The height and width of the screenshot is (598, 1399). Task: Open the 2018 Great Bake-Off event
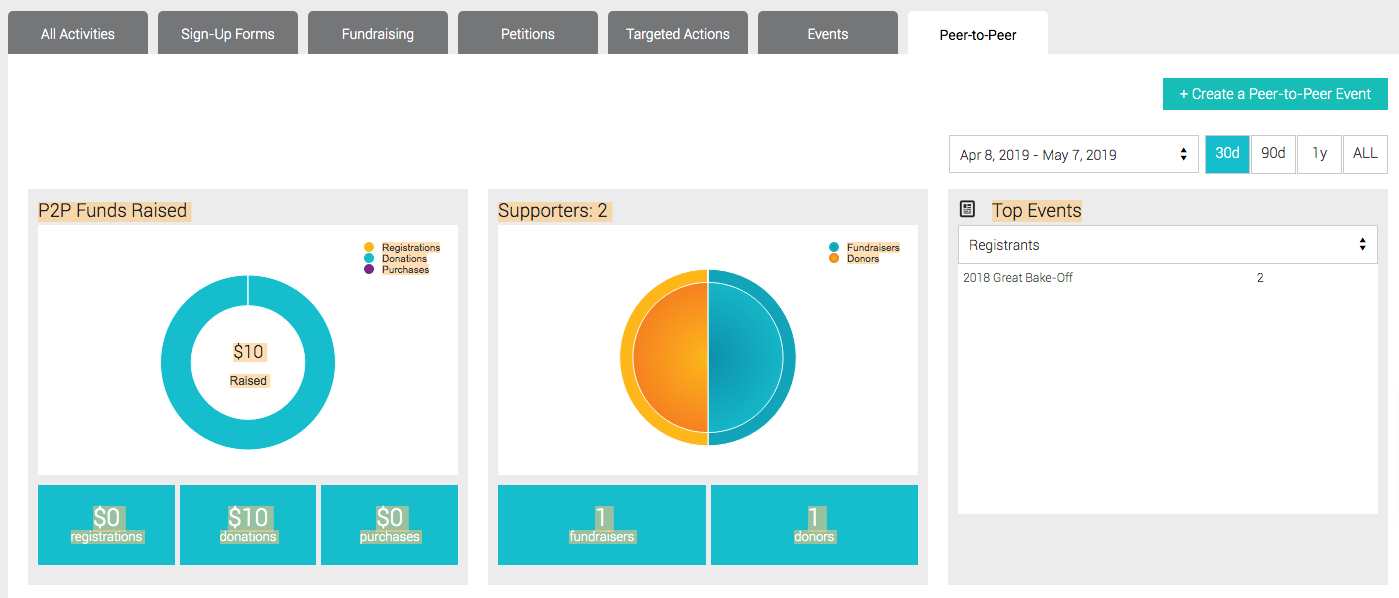click(1018, 278)
